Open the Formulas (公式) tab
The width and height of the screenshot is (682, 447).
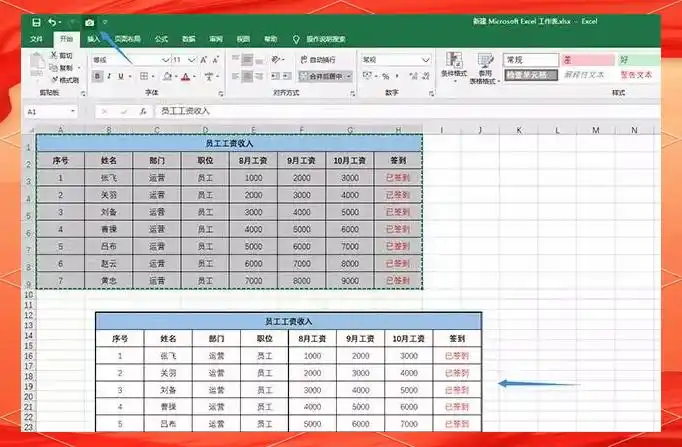tap(161, 39)
